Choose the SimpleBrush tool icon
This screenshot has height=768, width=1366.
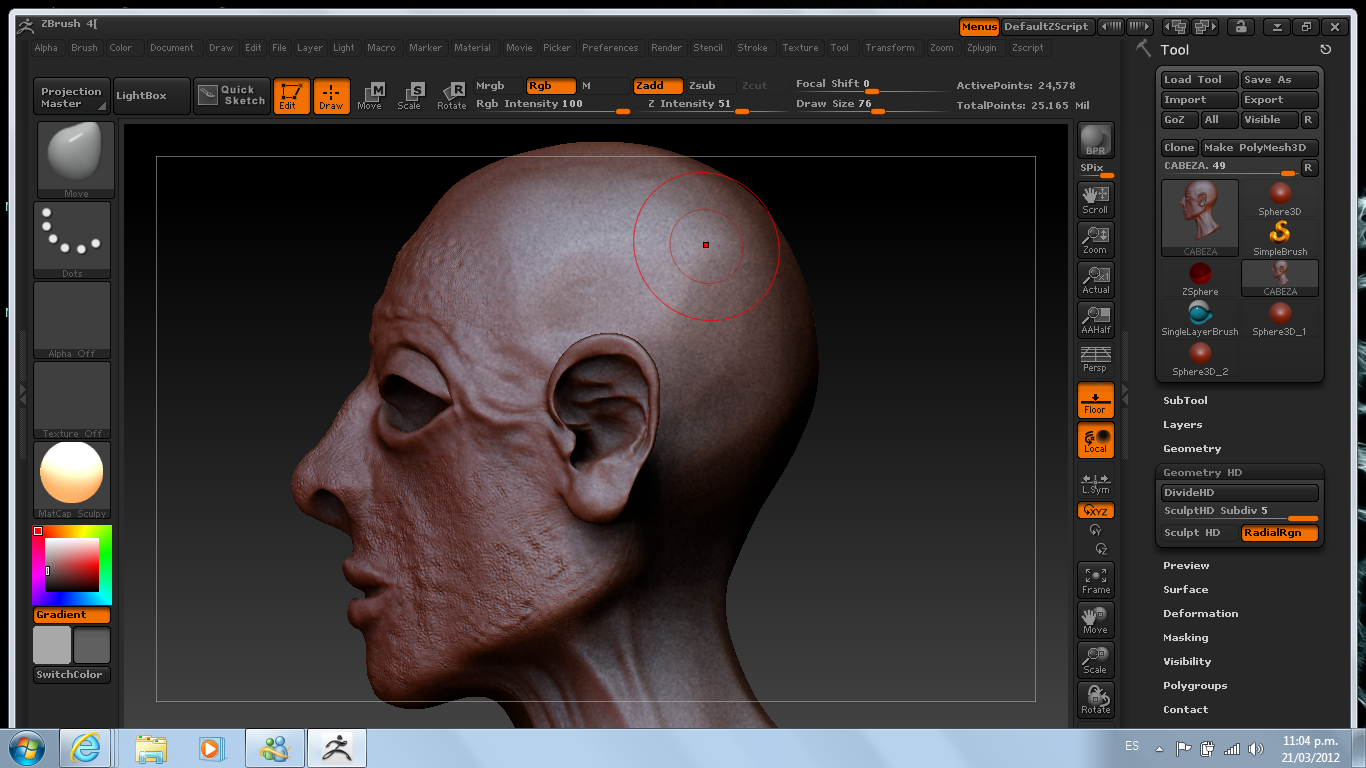pos(1280,238)
